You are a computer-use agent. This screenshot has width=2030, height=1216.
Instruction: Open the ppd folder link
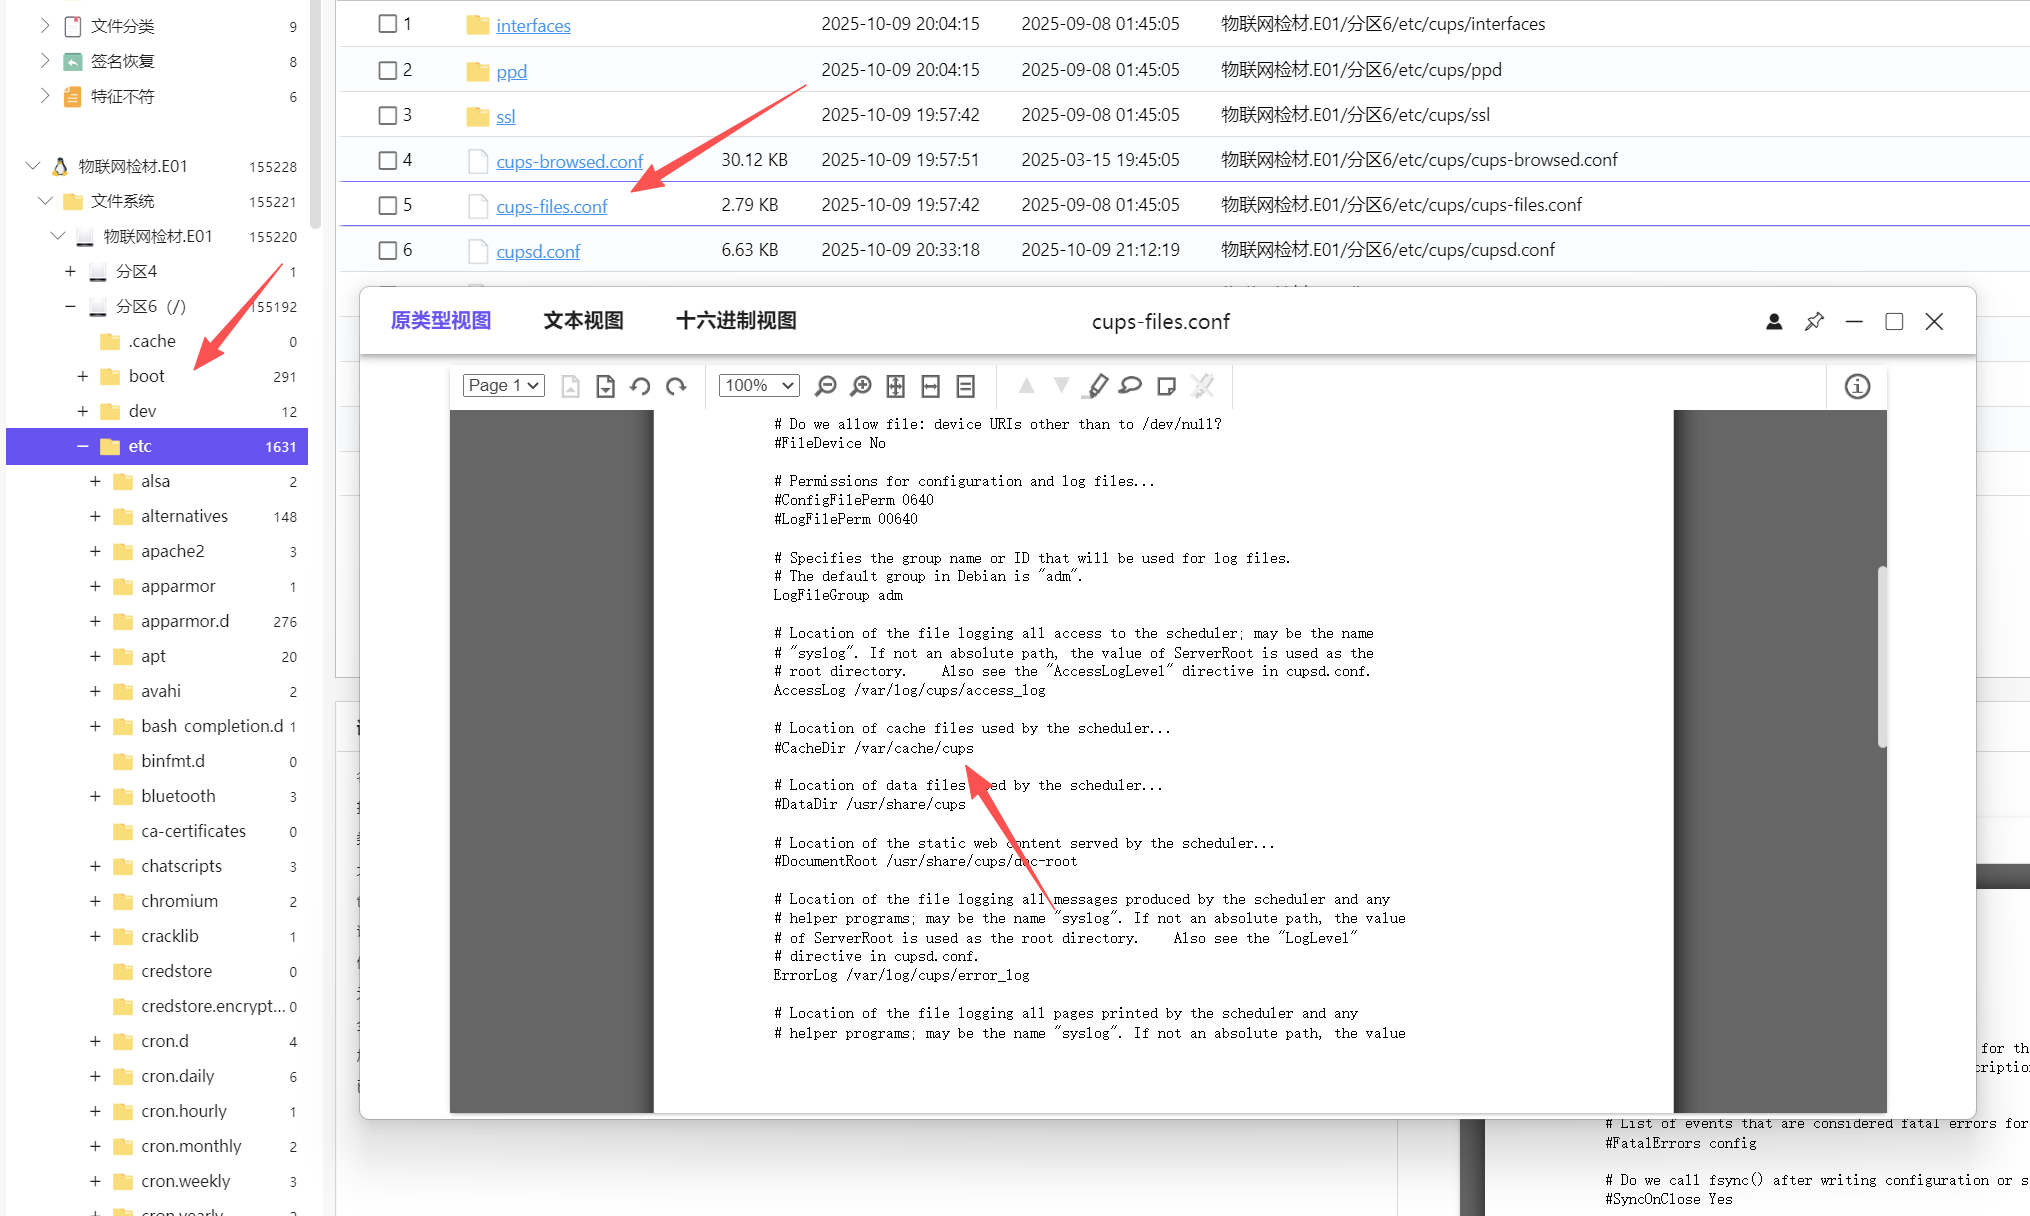click(x=511, y=71)
